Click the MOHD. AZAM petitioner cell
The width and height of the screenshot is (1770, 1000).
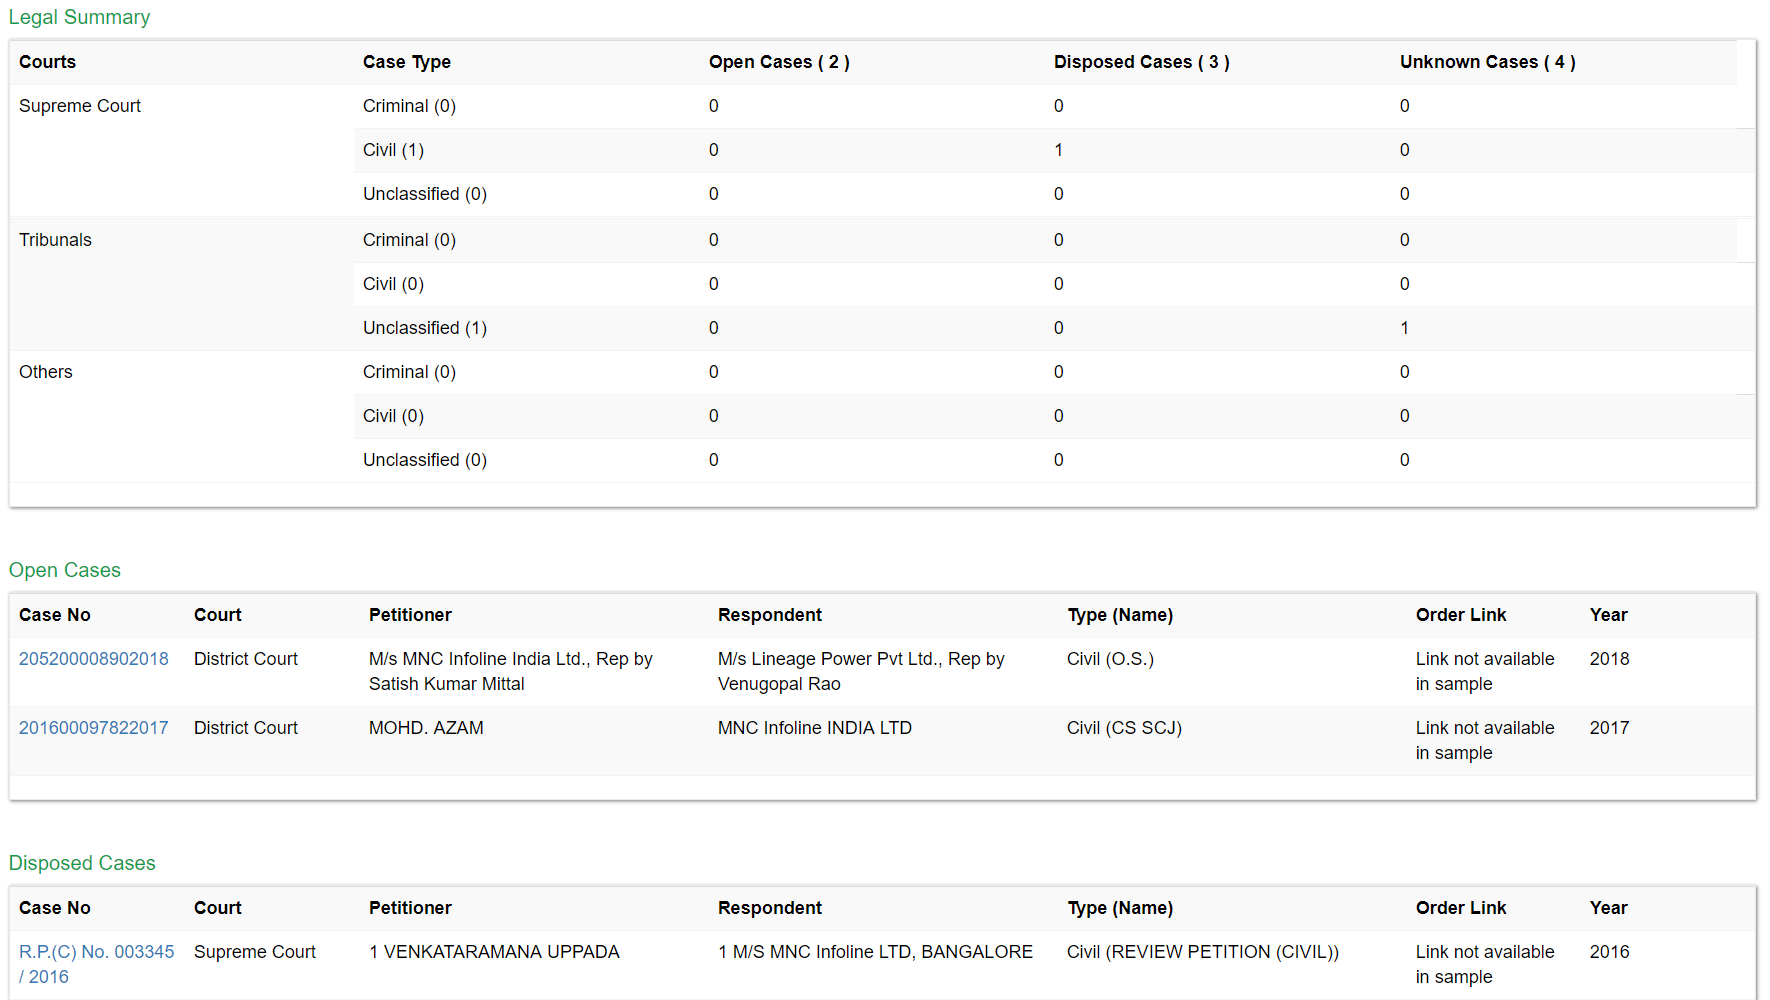[426, 728]
